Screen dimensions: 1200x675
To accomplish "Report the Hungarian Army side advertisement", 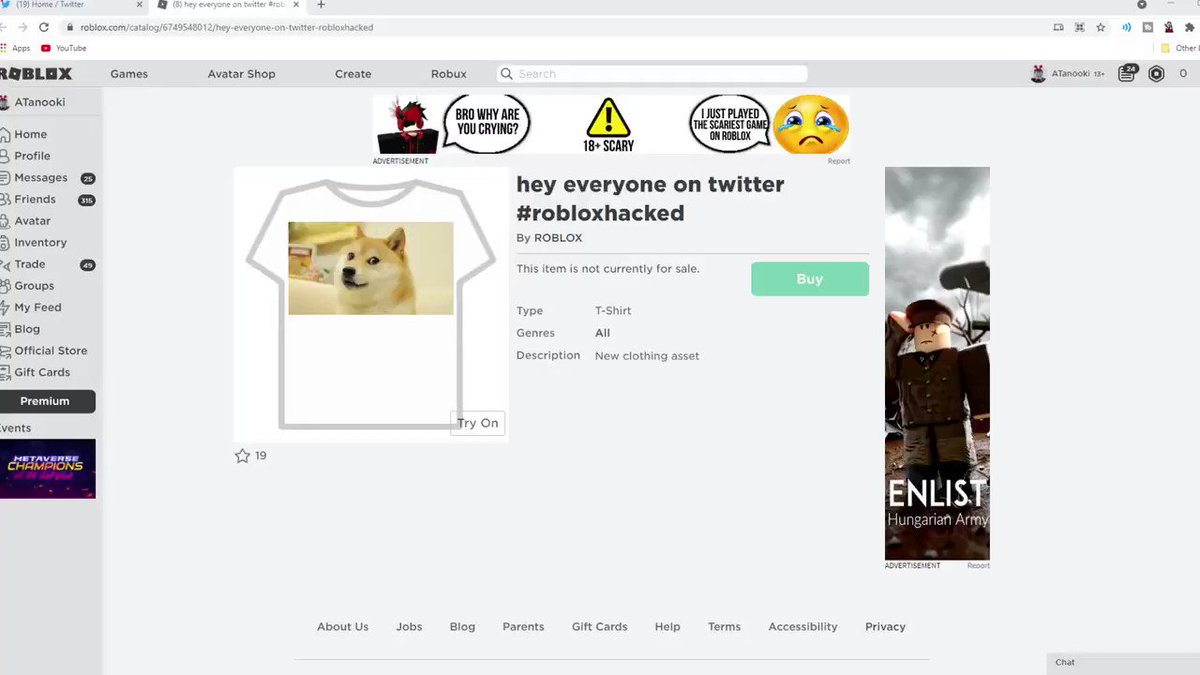I will [978, 566].
